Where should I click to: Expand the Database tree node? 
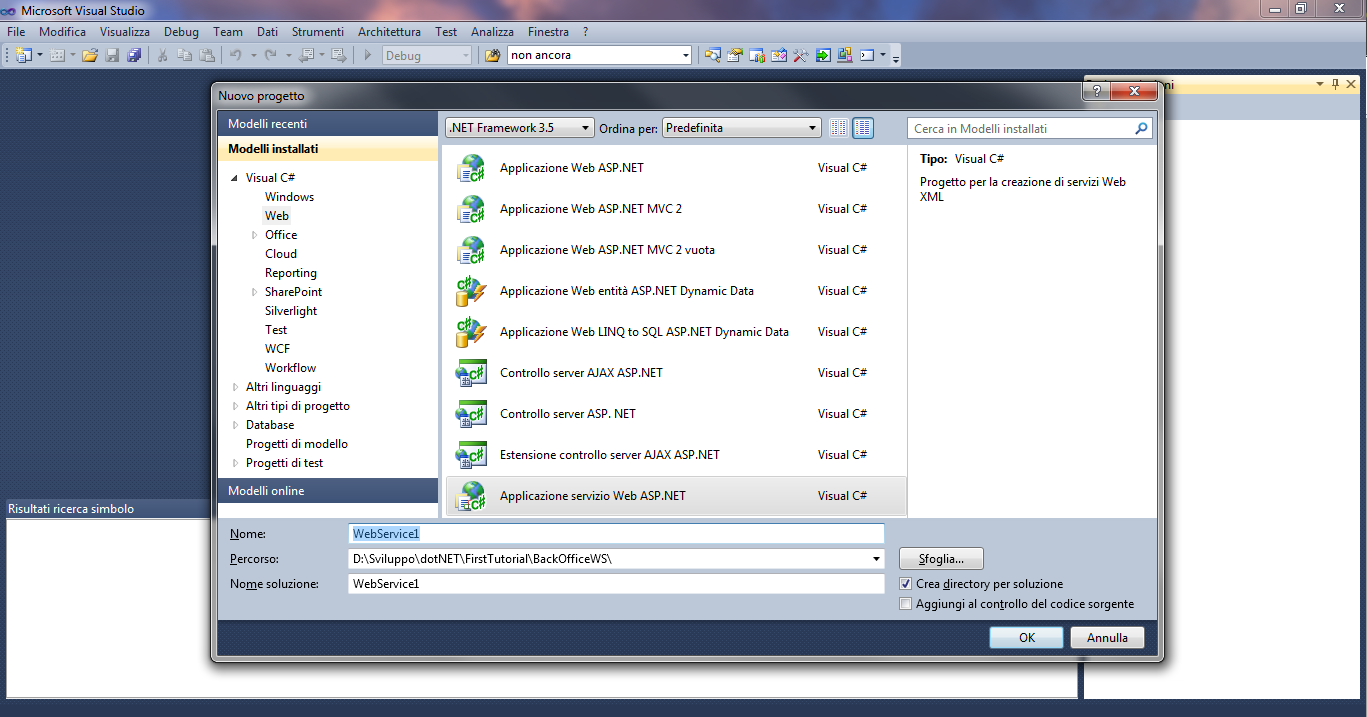(x=235, y=425)
